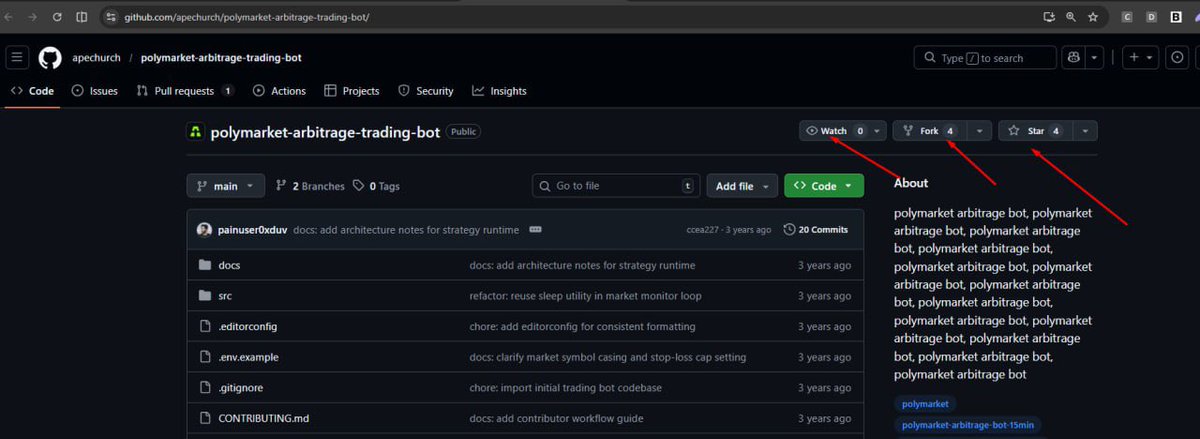This screenshot has width=1200, height=439.
Task: Open the Copilot chat icon
Action: (1075, 58)
